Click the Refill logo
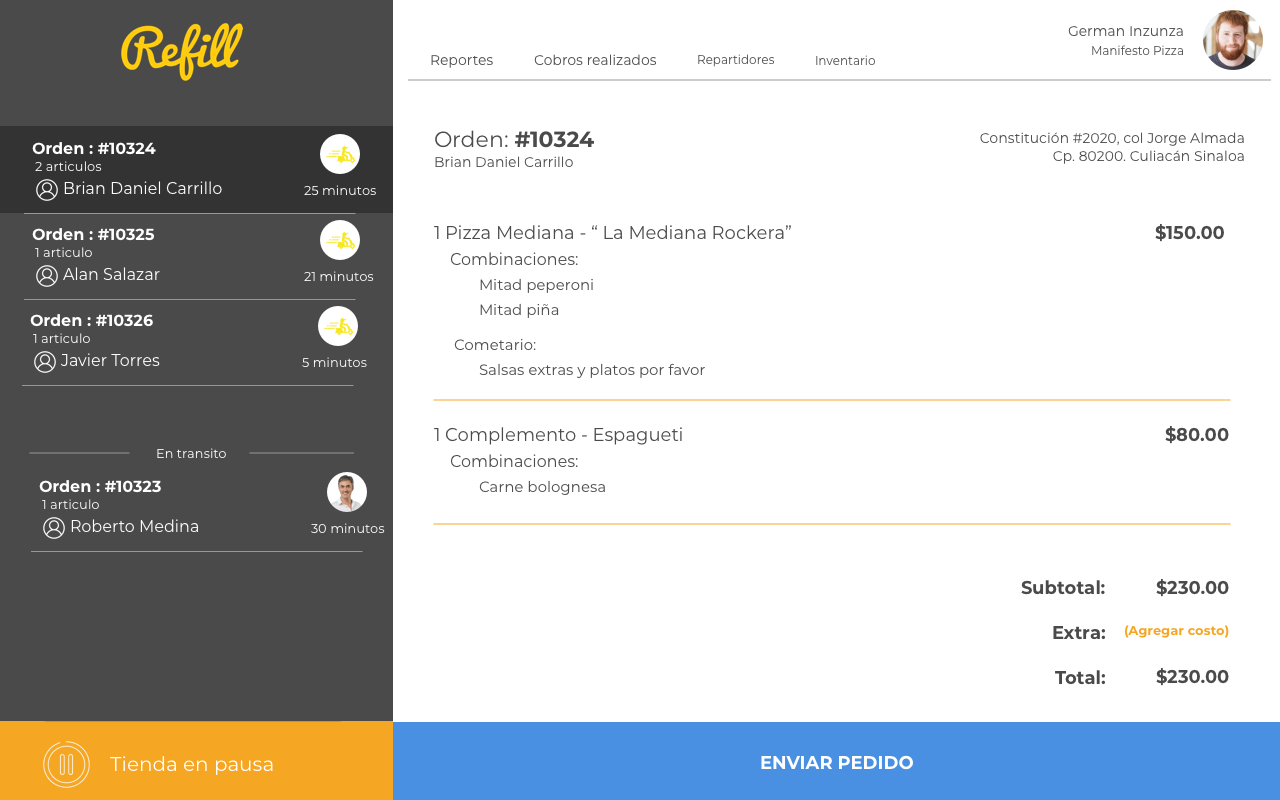This screenshot has height=800, width=1280. (x=182, y=50)
